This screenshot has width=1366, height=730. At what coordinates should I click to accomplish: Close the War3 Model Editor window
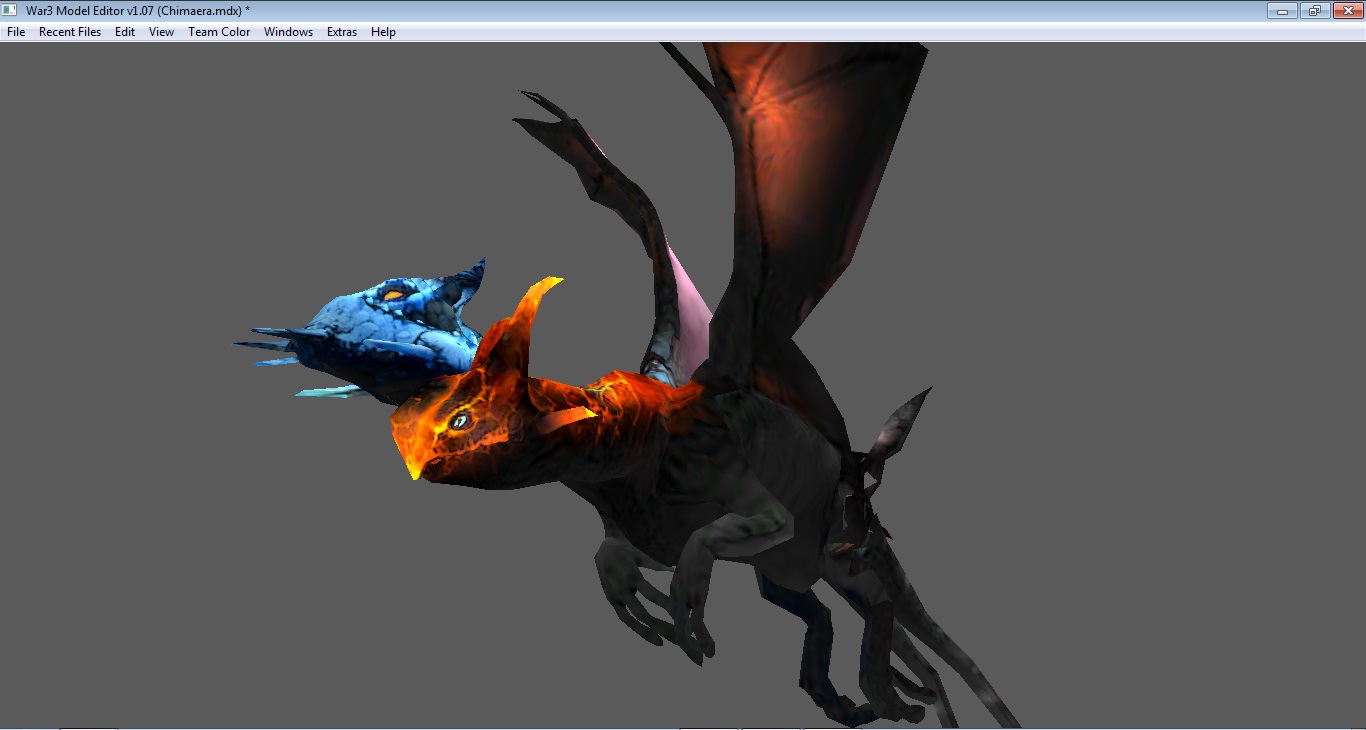pyautogui.click(x=1346, y=11)
